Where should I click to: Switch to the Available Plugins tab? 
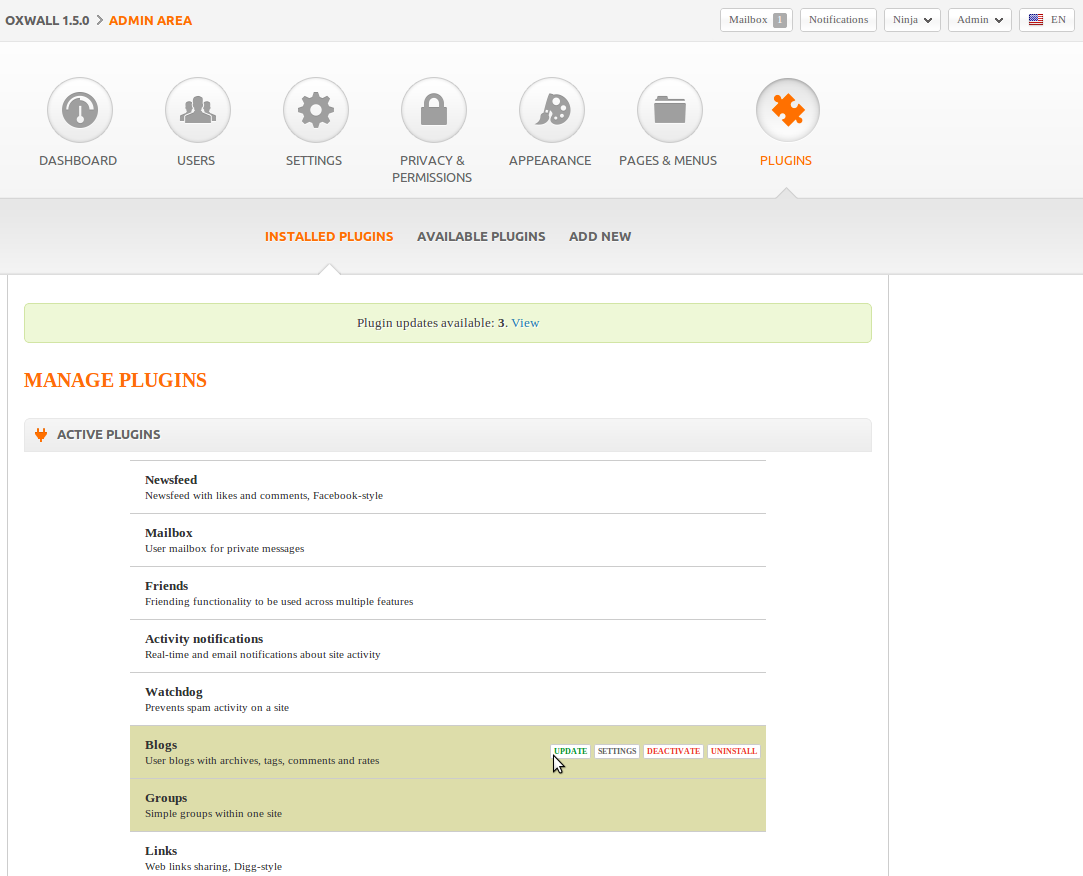coord(481,237)
